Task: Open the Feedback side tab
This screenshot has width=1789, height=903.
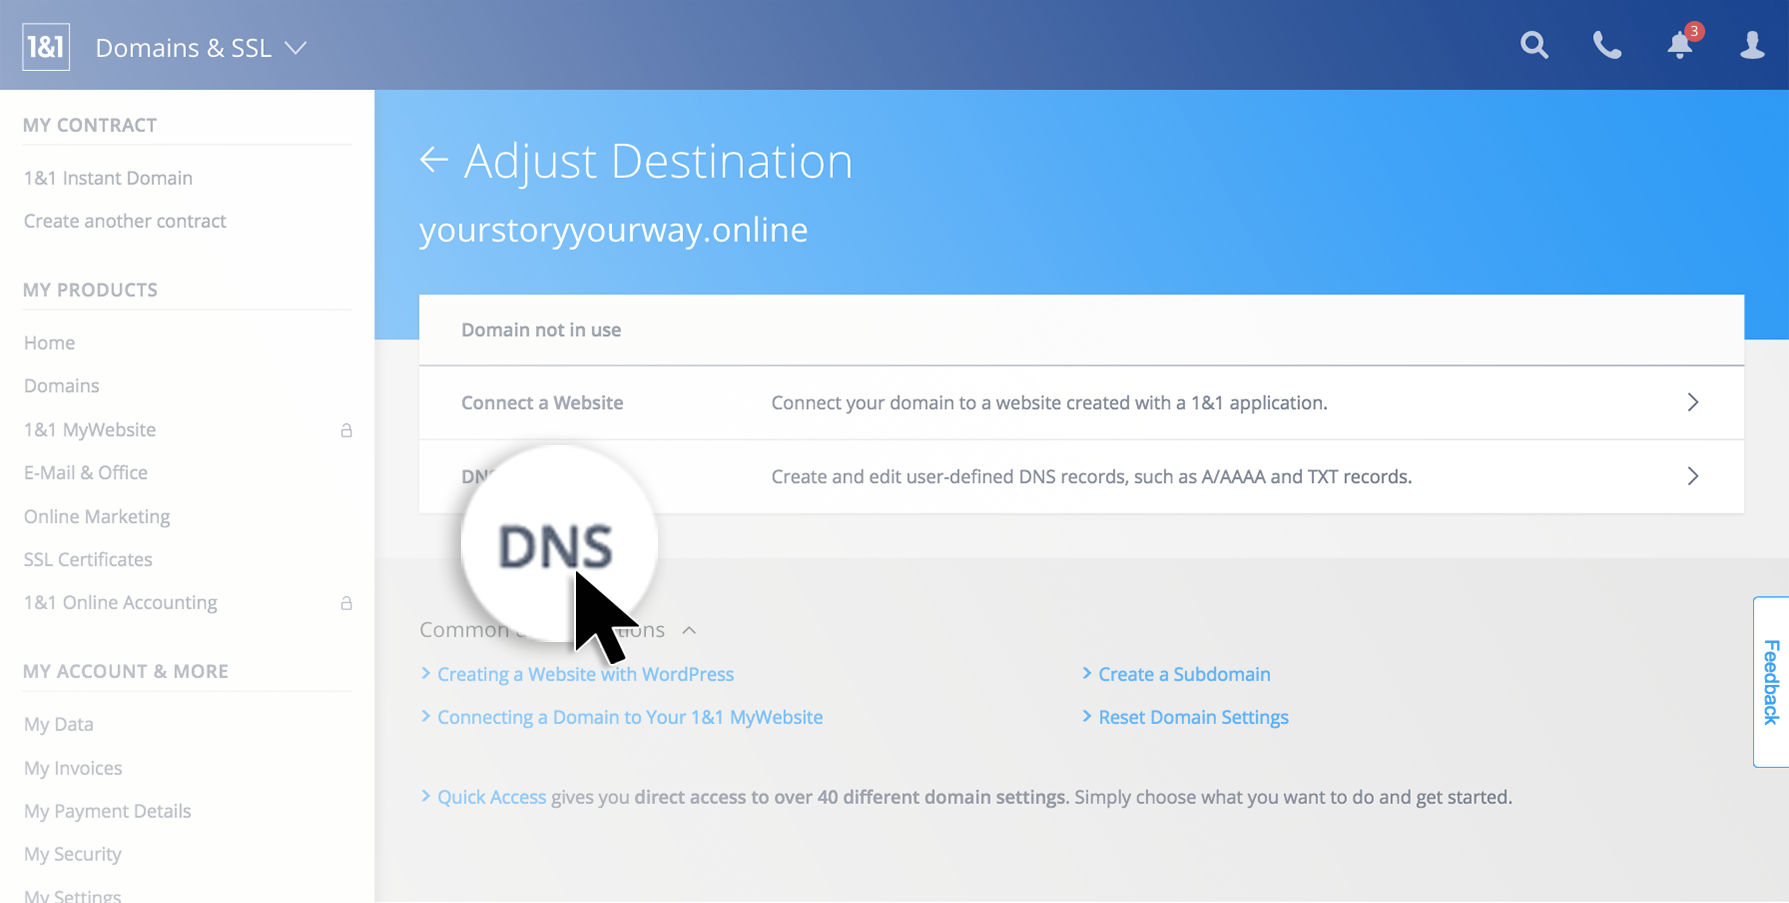Action: pyautogui.click(x=1771, y=682)
